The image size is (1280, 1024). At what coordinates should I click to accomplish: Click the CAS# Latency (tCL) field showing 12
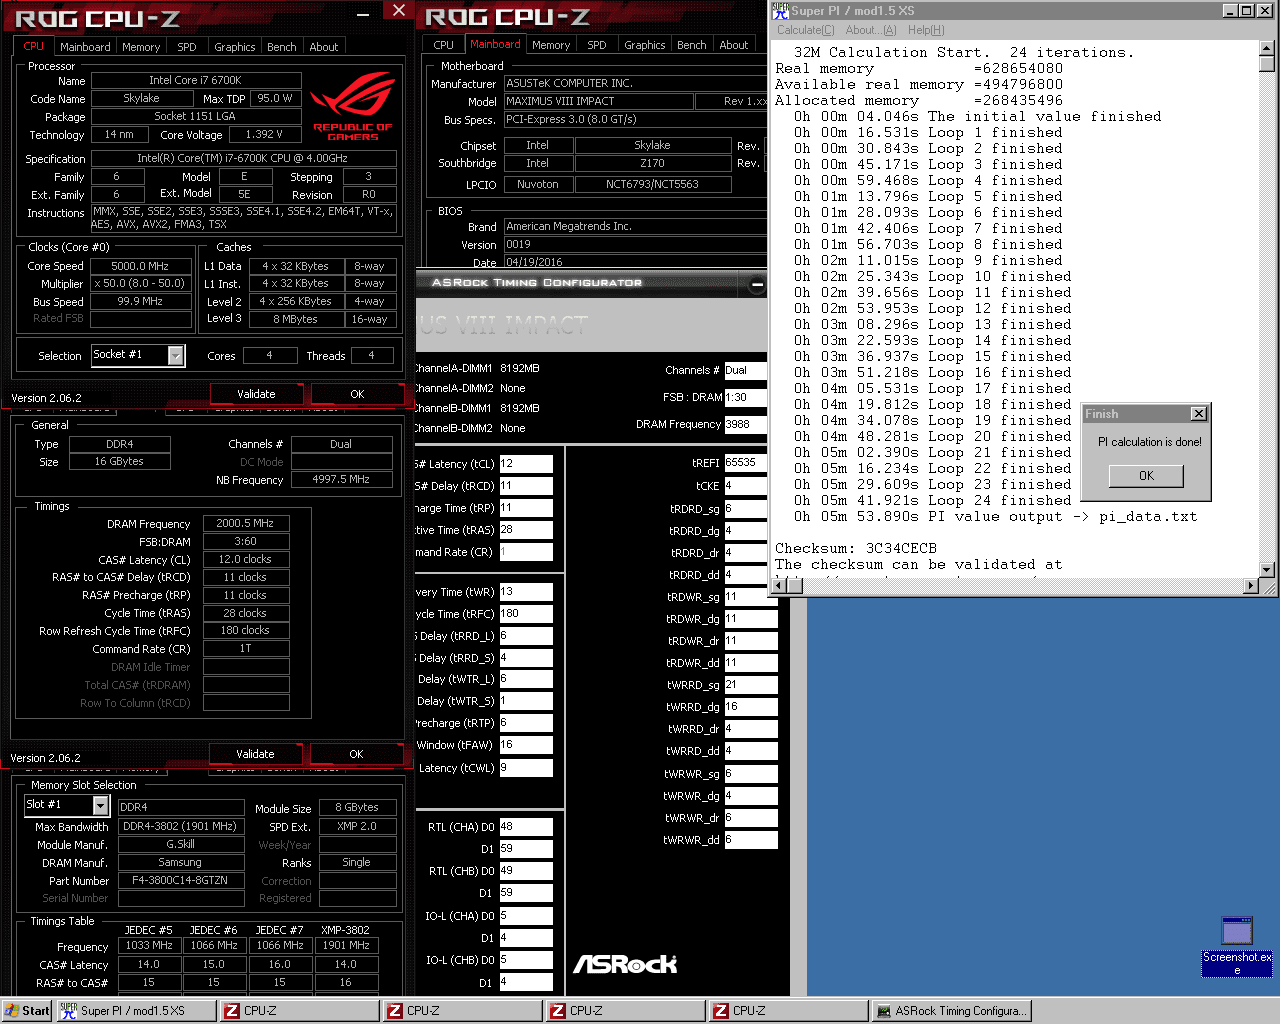tap(526, 464)
